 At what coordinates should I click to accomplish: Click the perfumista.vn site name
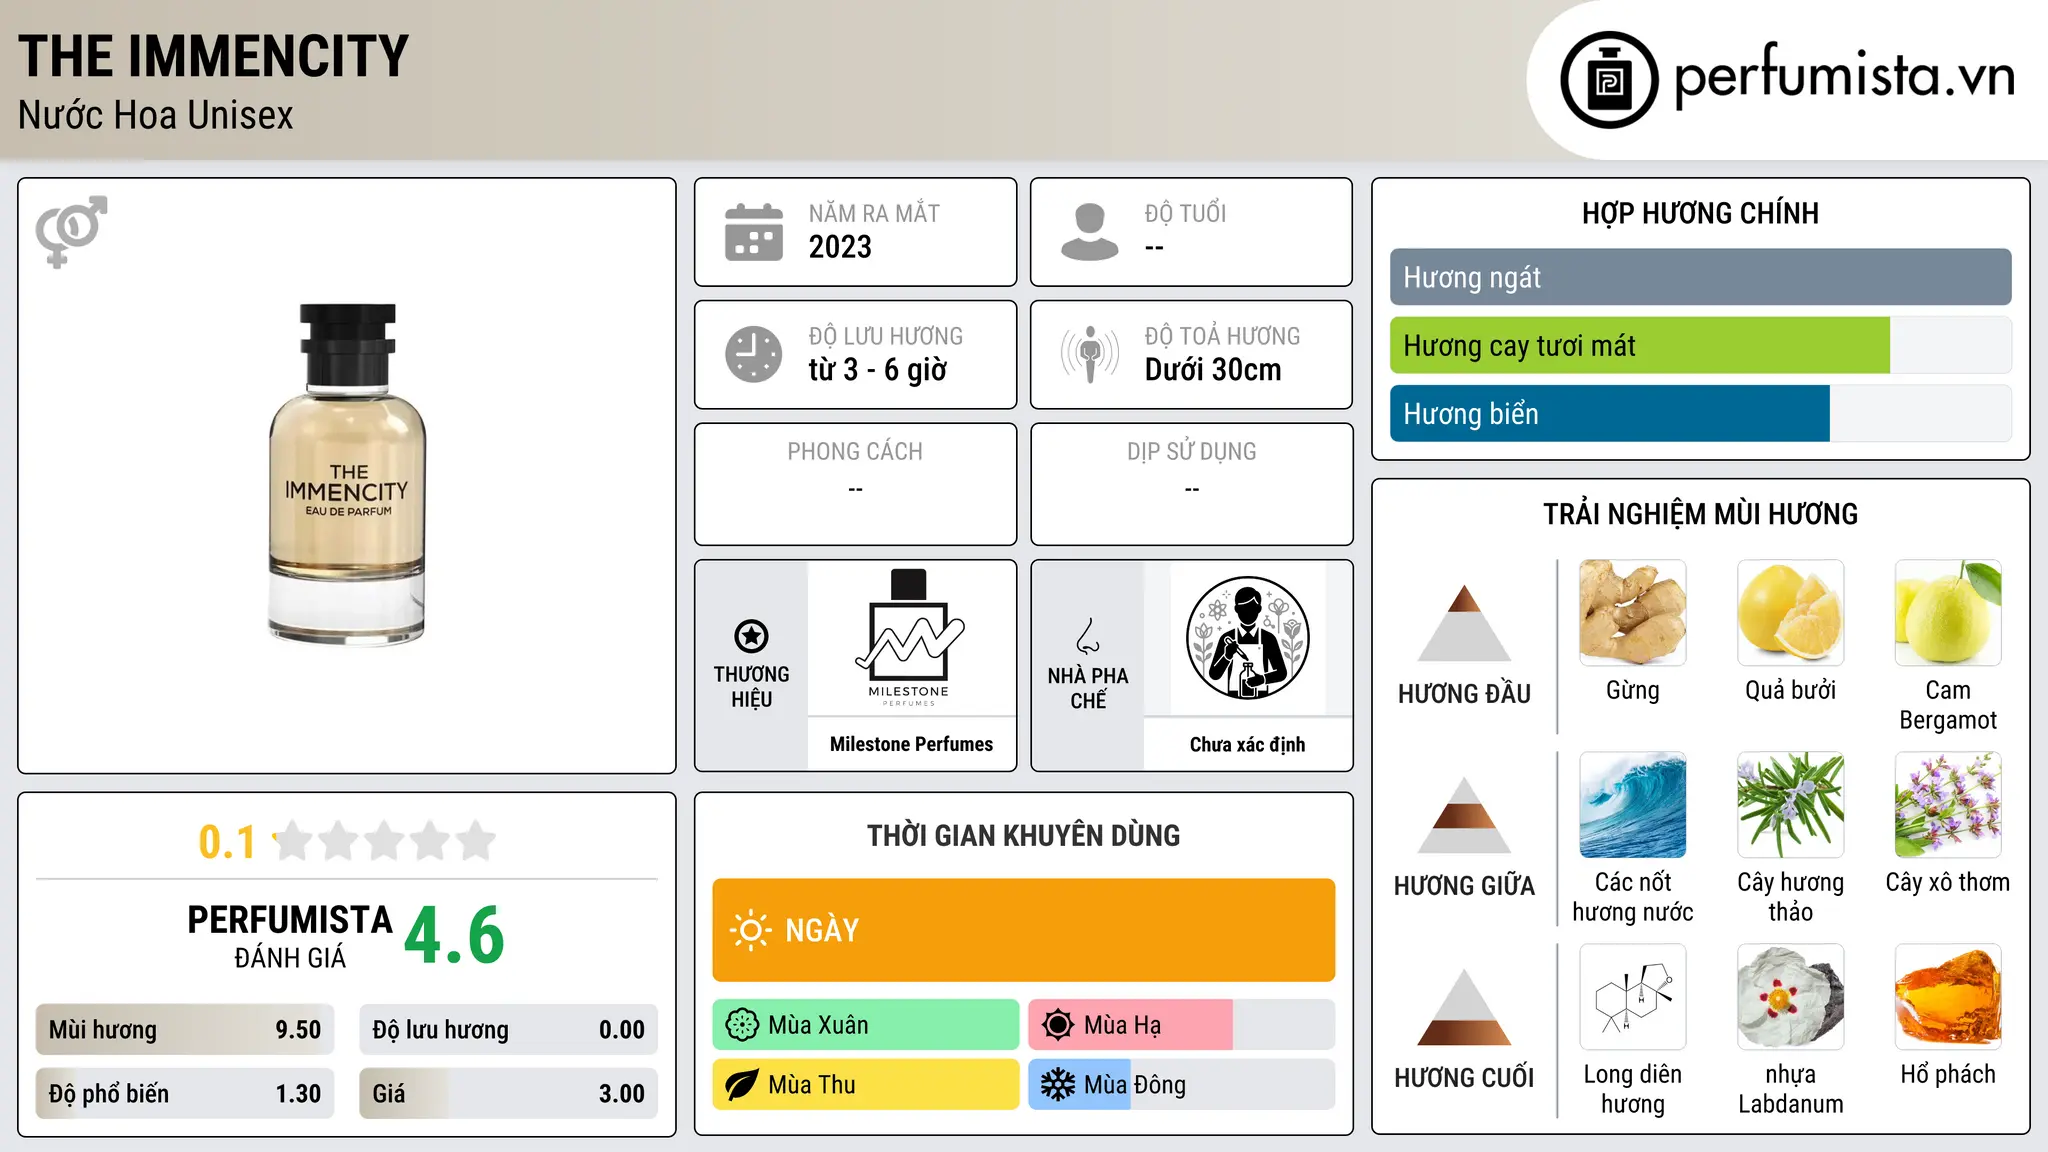click(x=1844, y=76)
